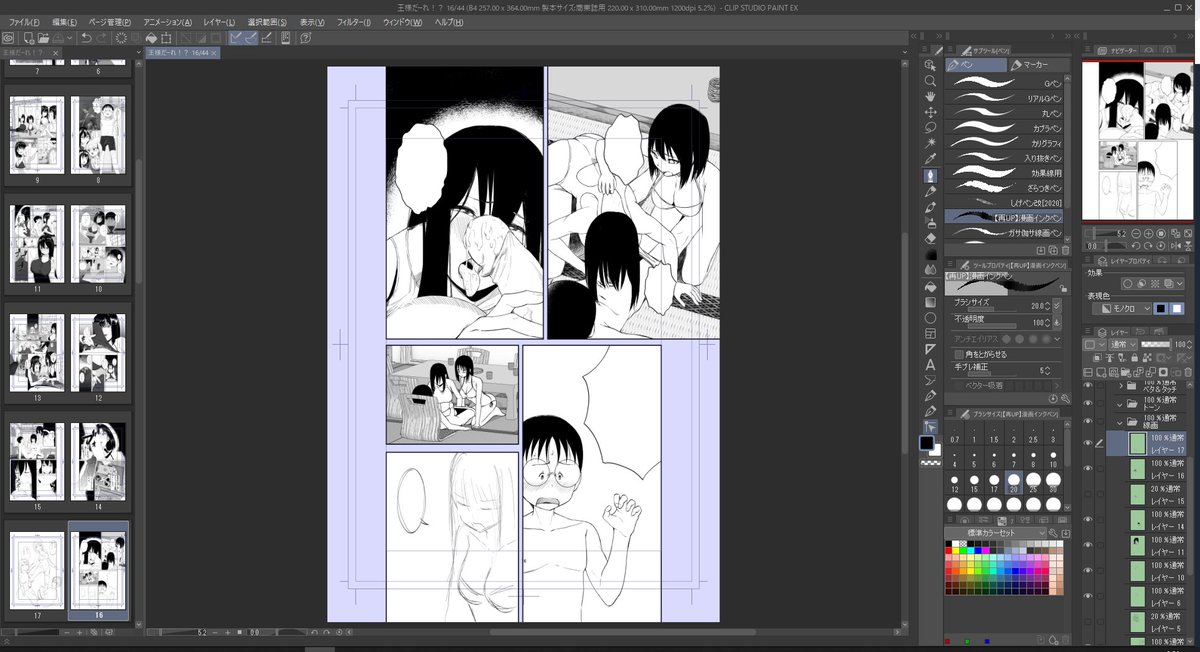Select the Figure ellipse tool

(x=930, y=318)
